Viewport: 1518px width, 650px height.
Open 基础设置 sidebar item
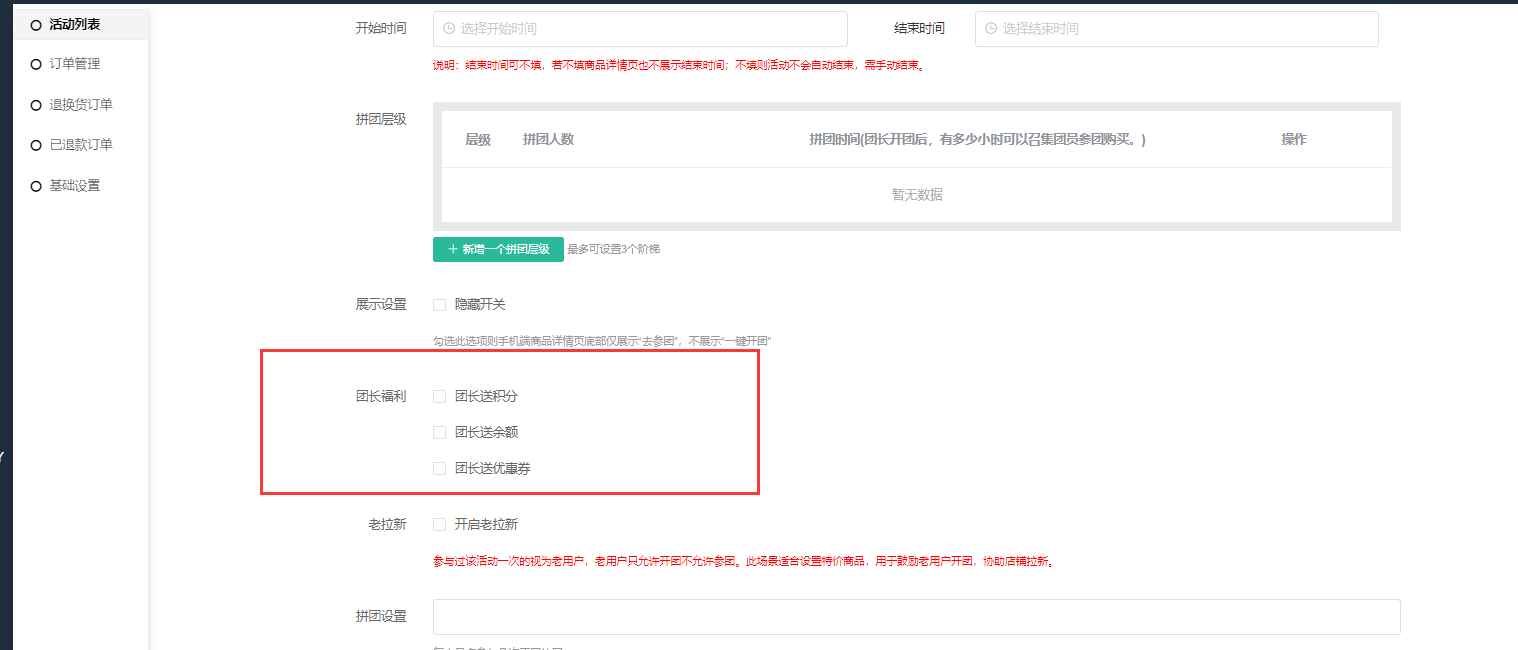pyautogui.click(x=75, y=186)
